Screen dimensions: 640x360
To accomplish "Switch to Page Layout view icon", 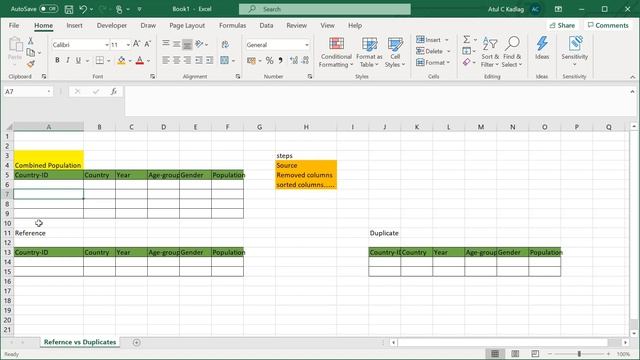I will [515, 354].
